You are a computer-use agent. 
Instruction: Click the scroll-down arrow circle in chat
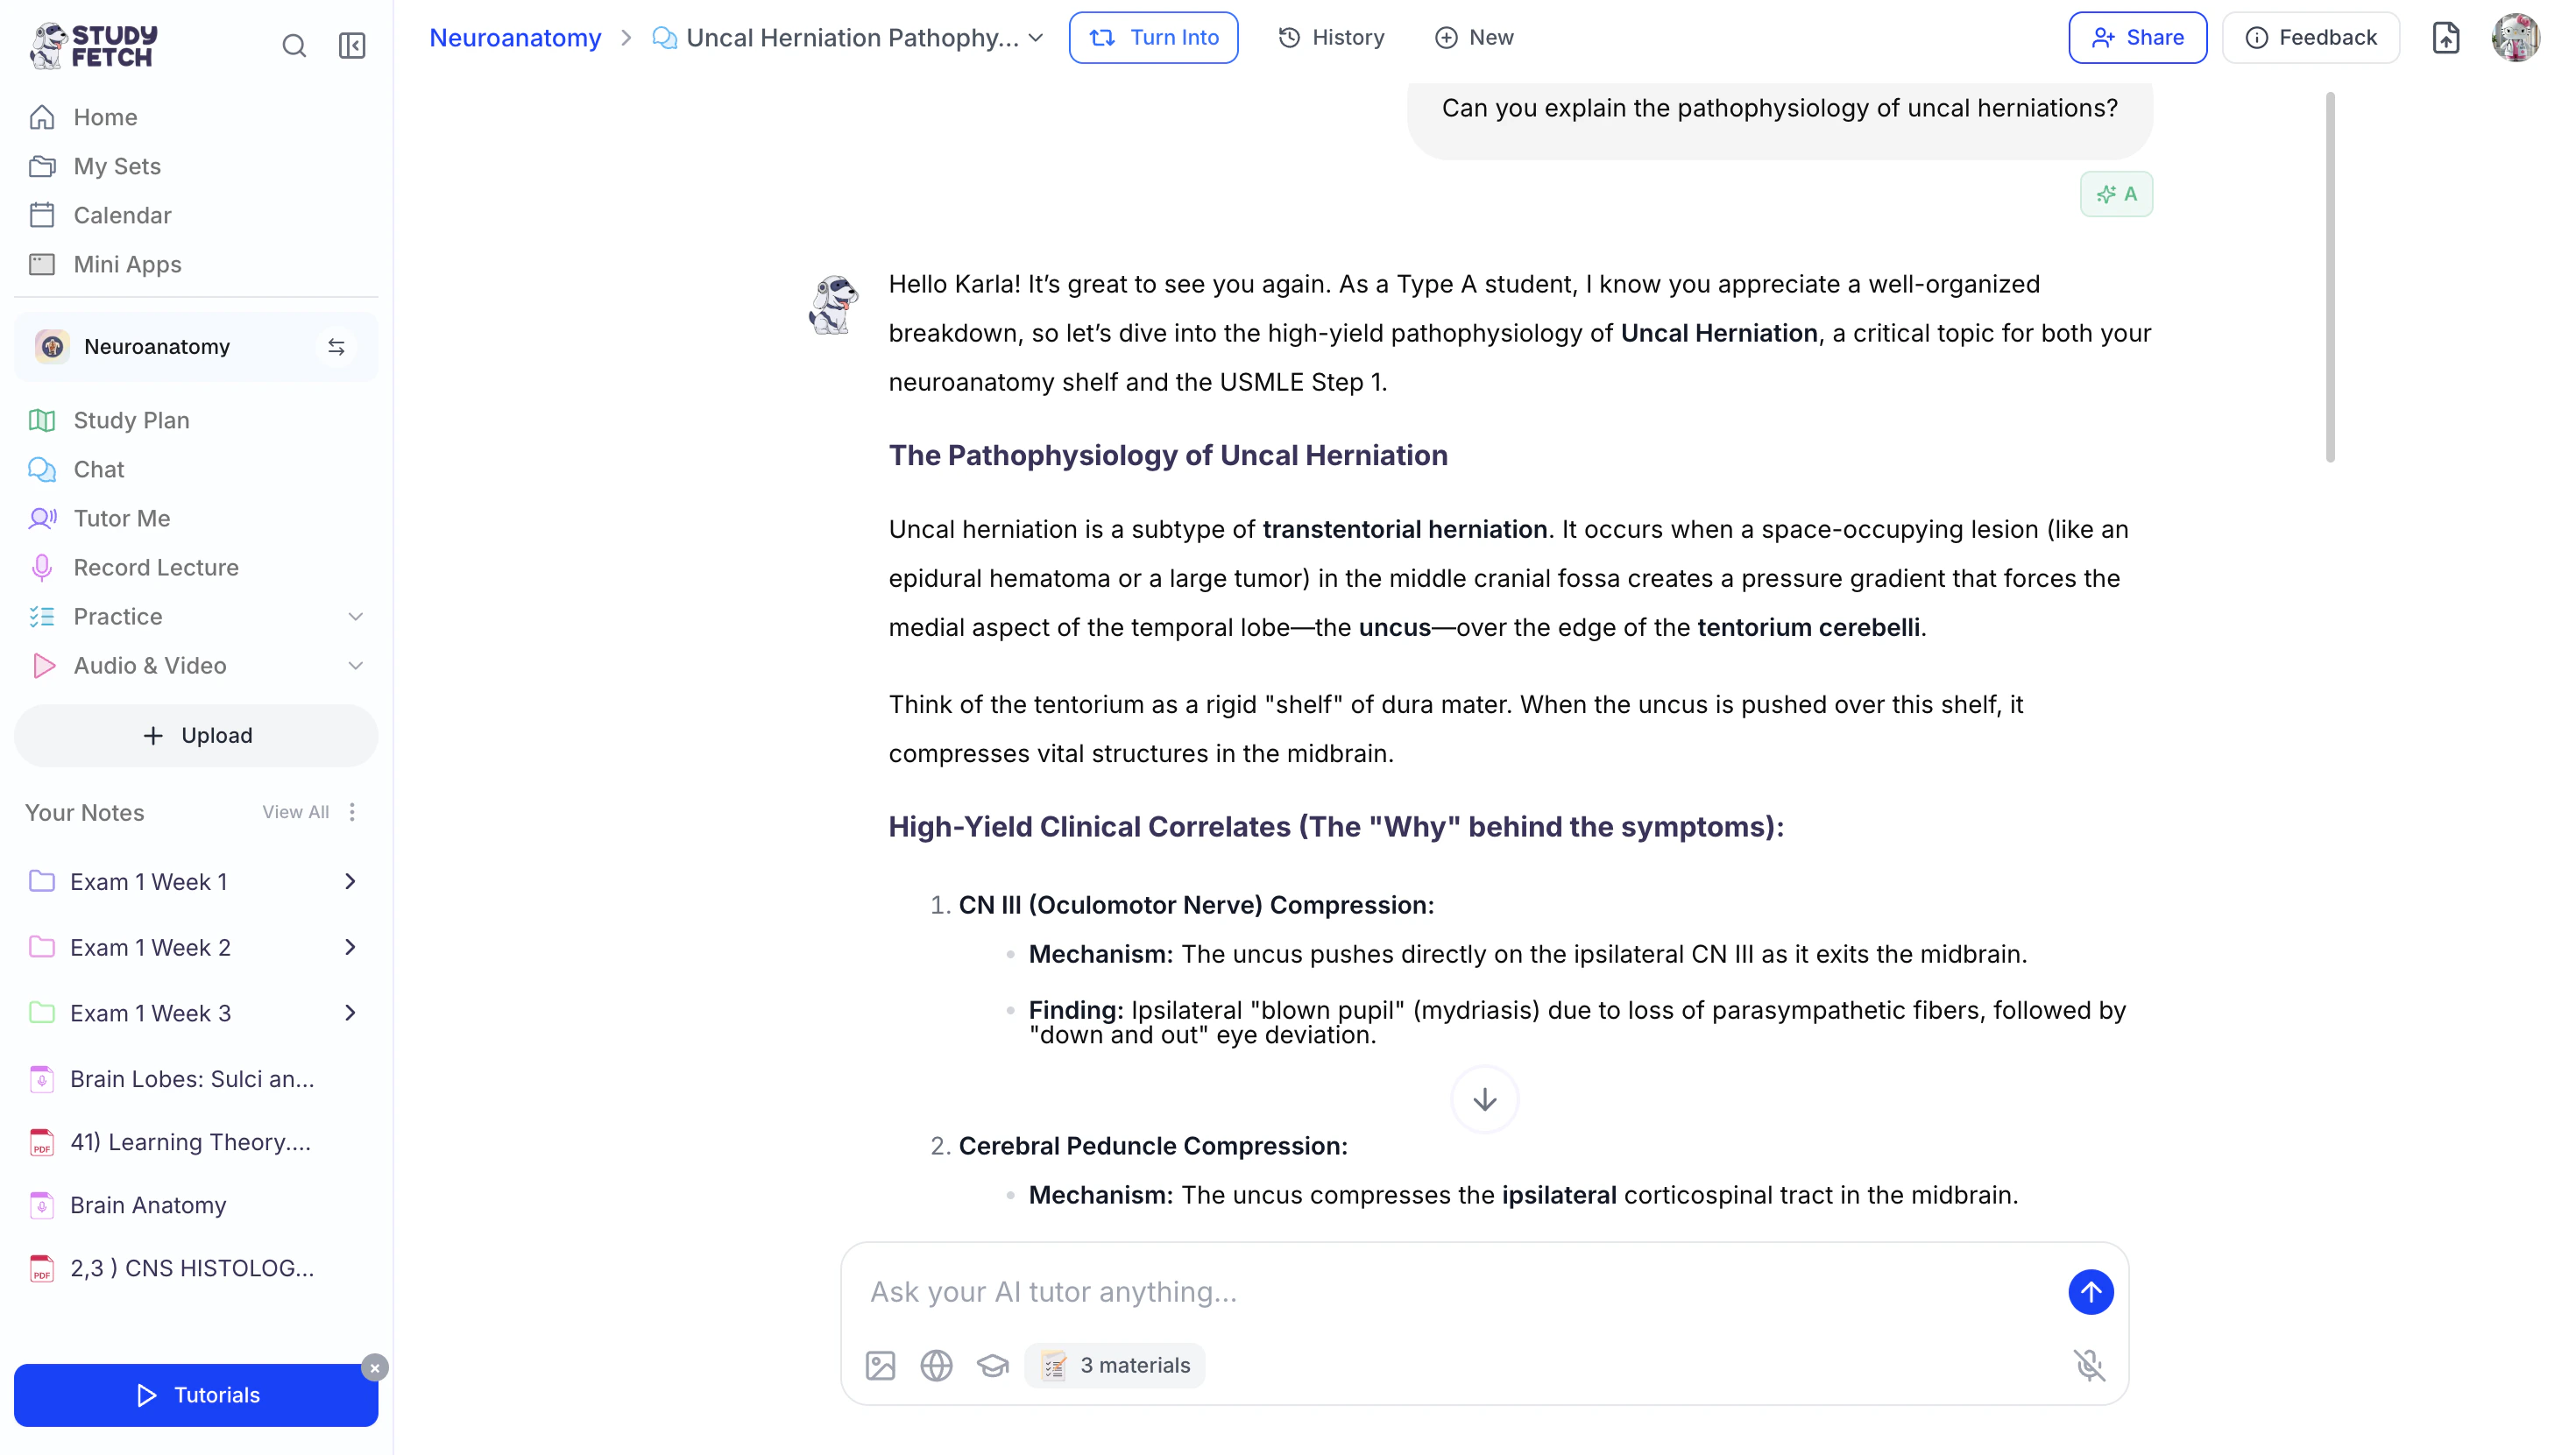pos(1484,1100)
